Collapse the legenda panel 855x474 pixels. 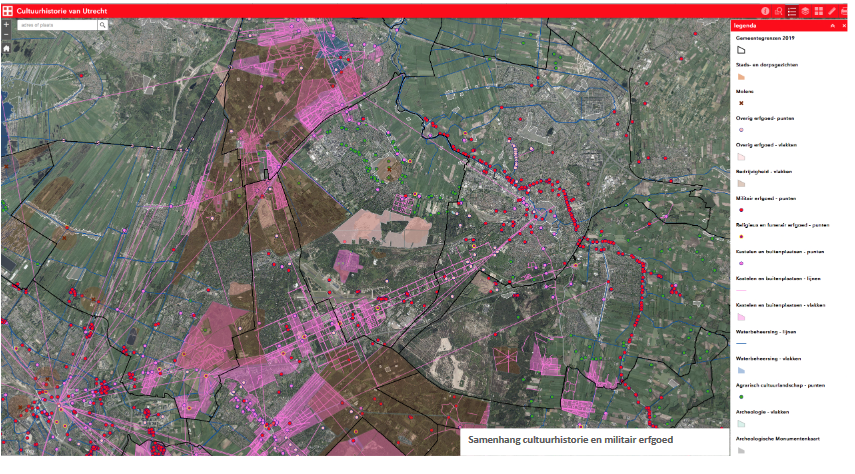pyautogui.click(x=833, y=25)
